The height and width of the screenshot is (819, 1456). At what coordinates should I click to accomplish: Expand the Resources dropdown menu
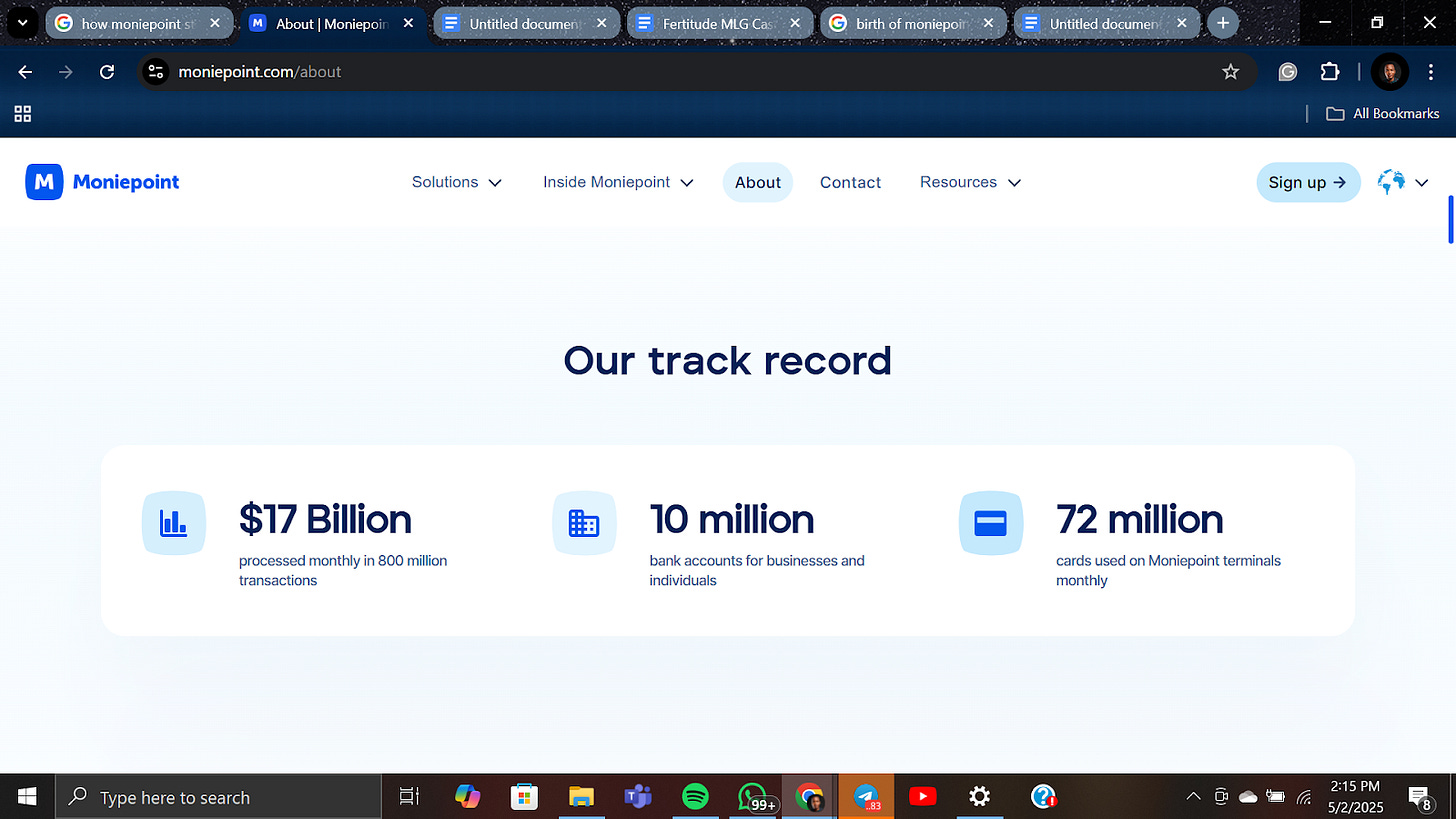click(970, 182)
